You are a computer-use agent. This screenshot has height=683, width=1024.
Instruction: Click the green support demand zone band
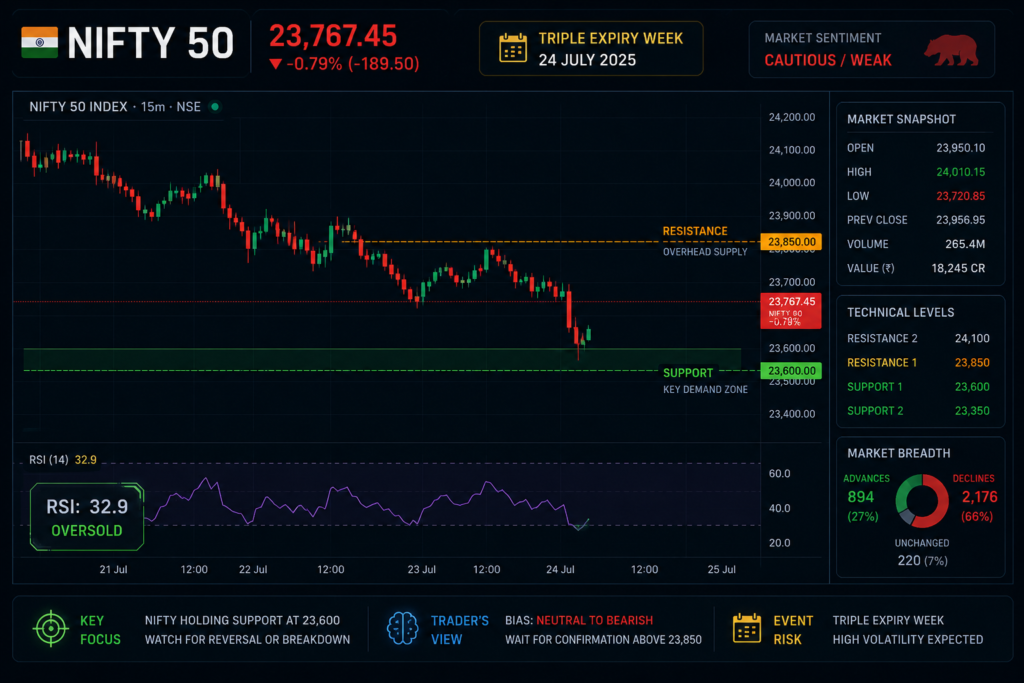[x=382, y=359]
